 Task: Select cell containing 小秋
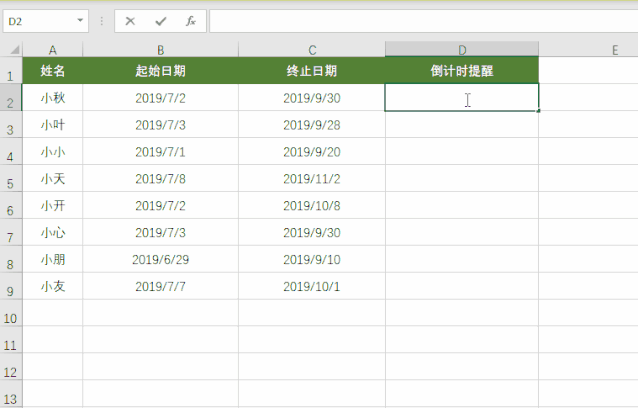(52, 98)
